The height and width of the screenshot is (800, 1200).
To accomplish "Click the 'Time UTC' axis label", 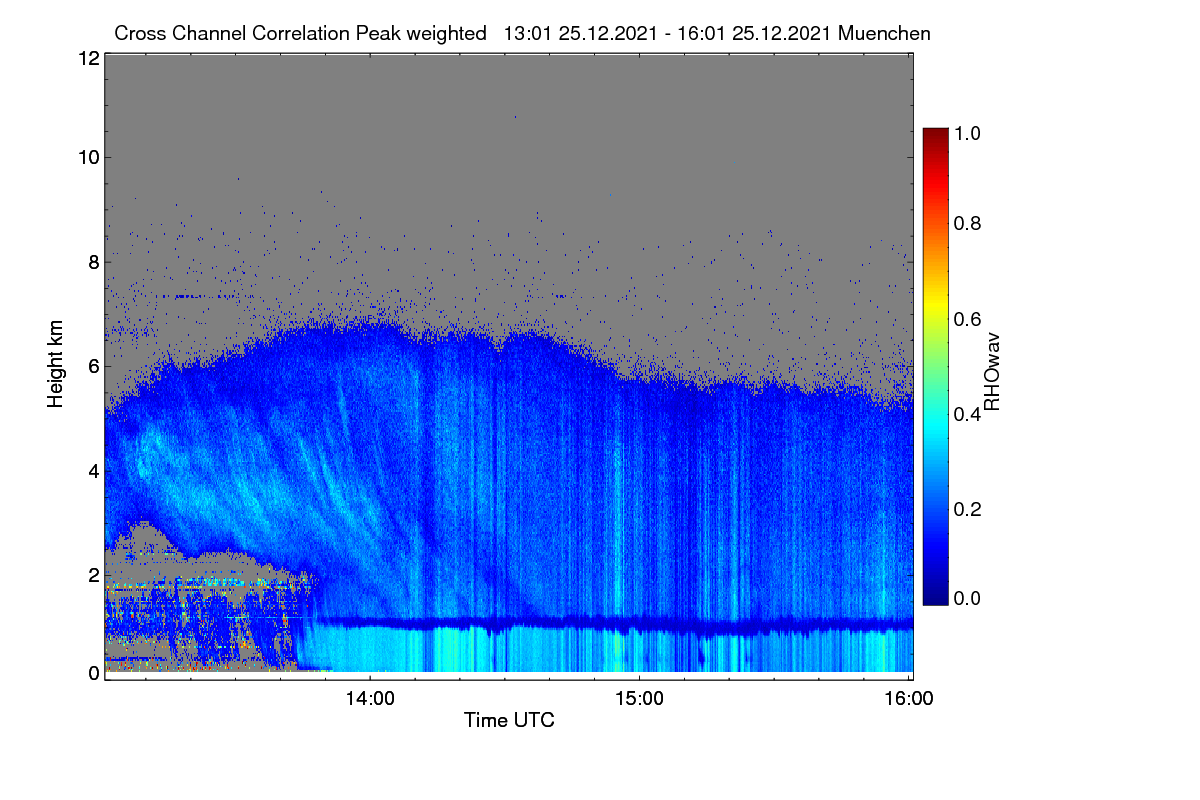I will [x=509, y=720].
